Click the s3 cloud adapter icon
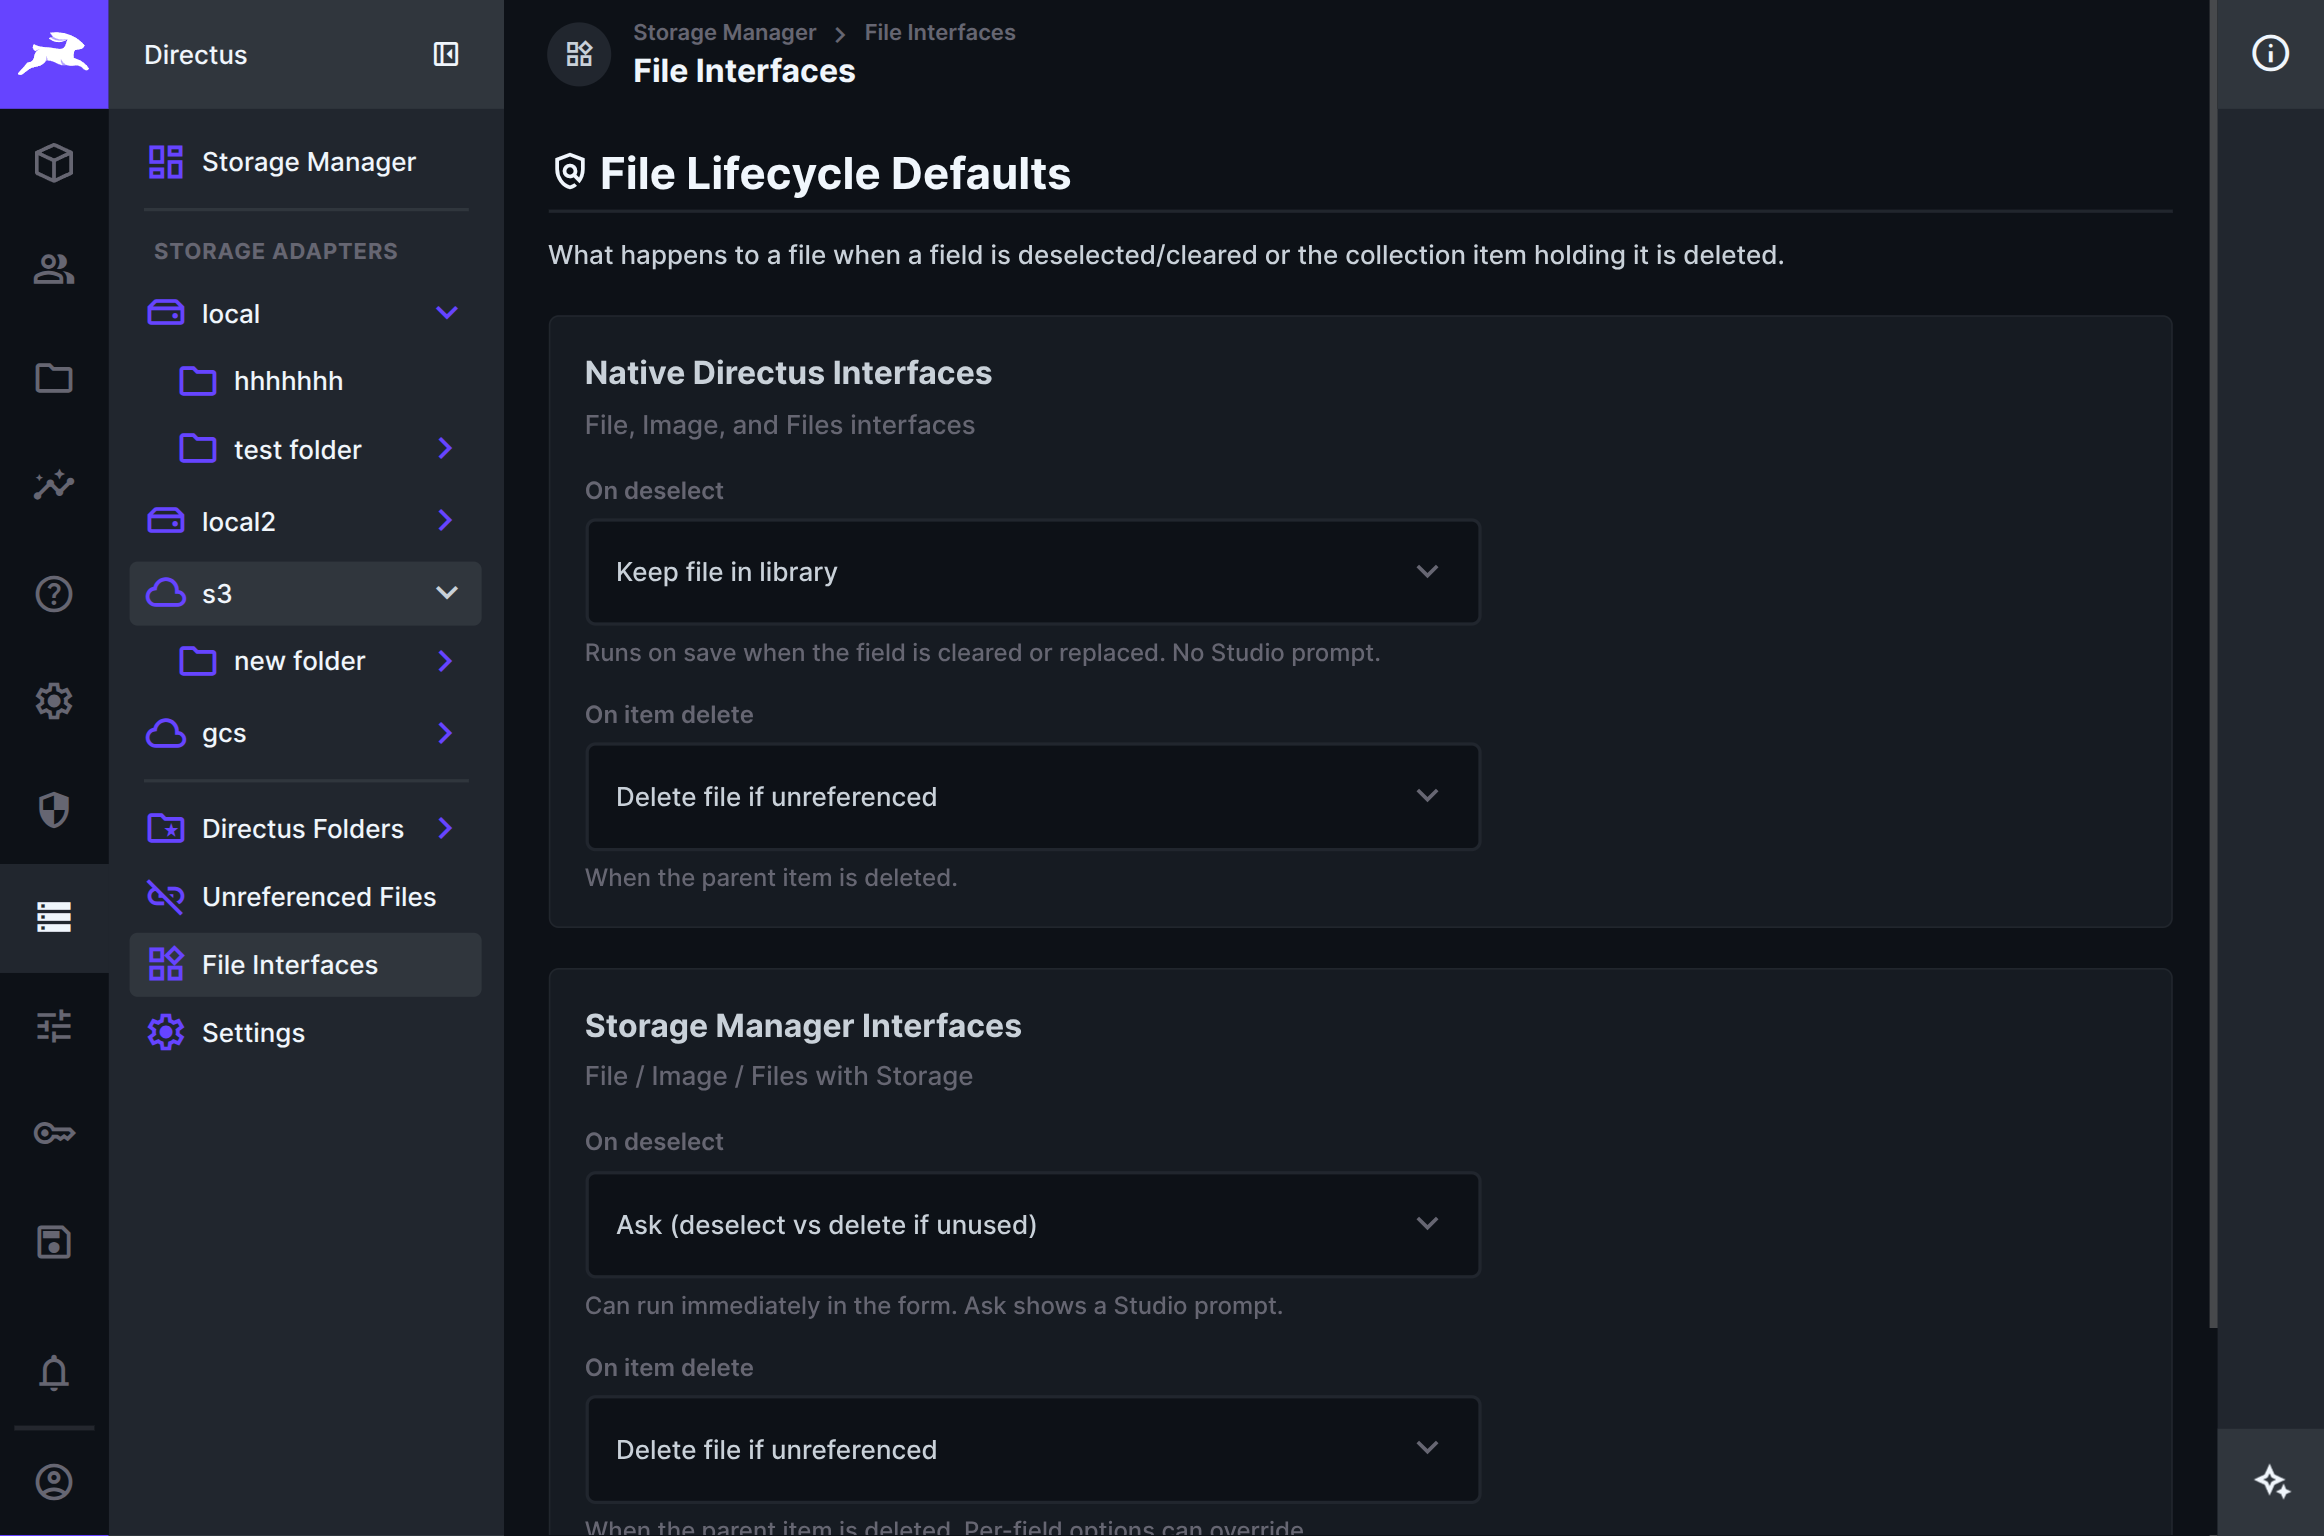The width and height of the screenshot is (2324, 1536). tap(166, 593)
